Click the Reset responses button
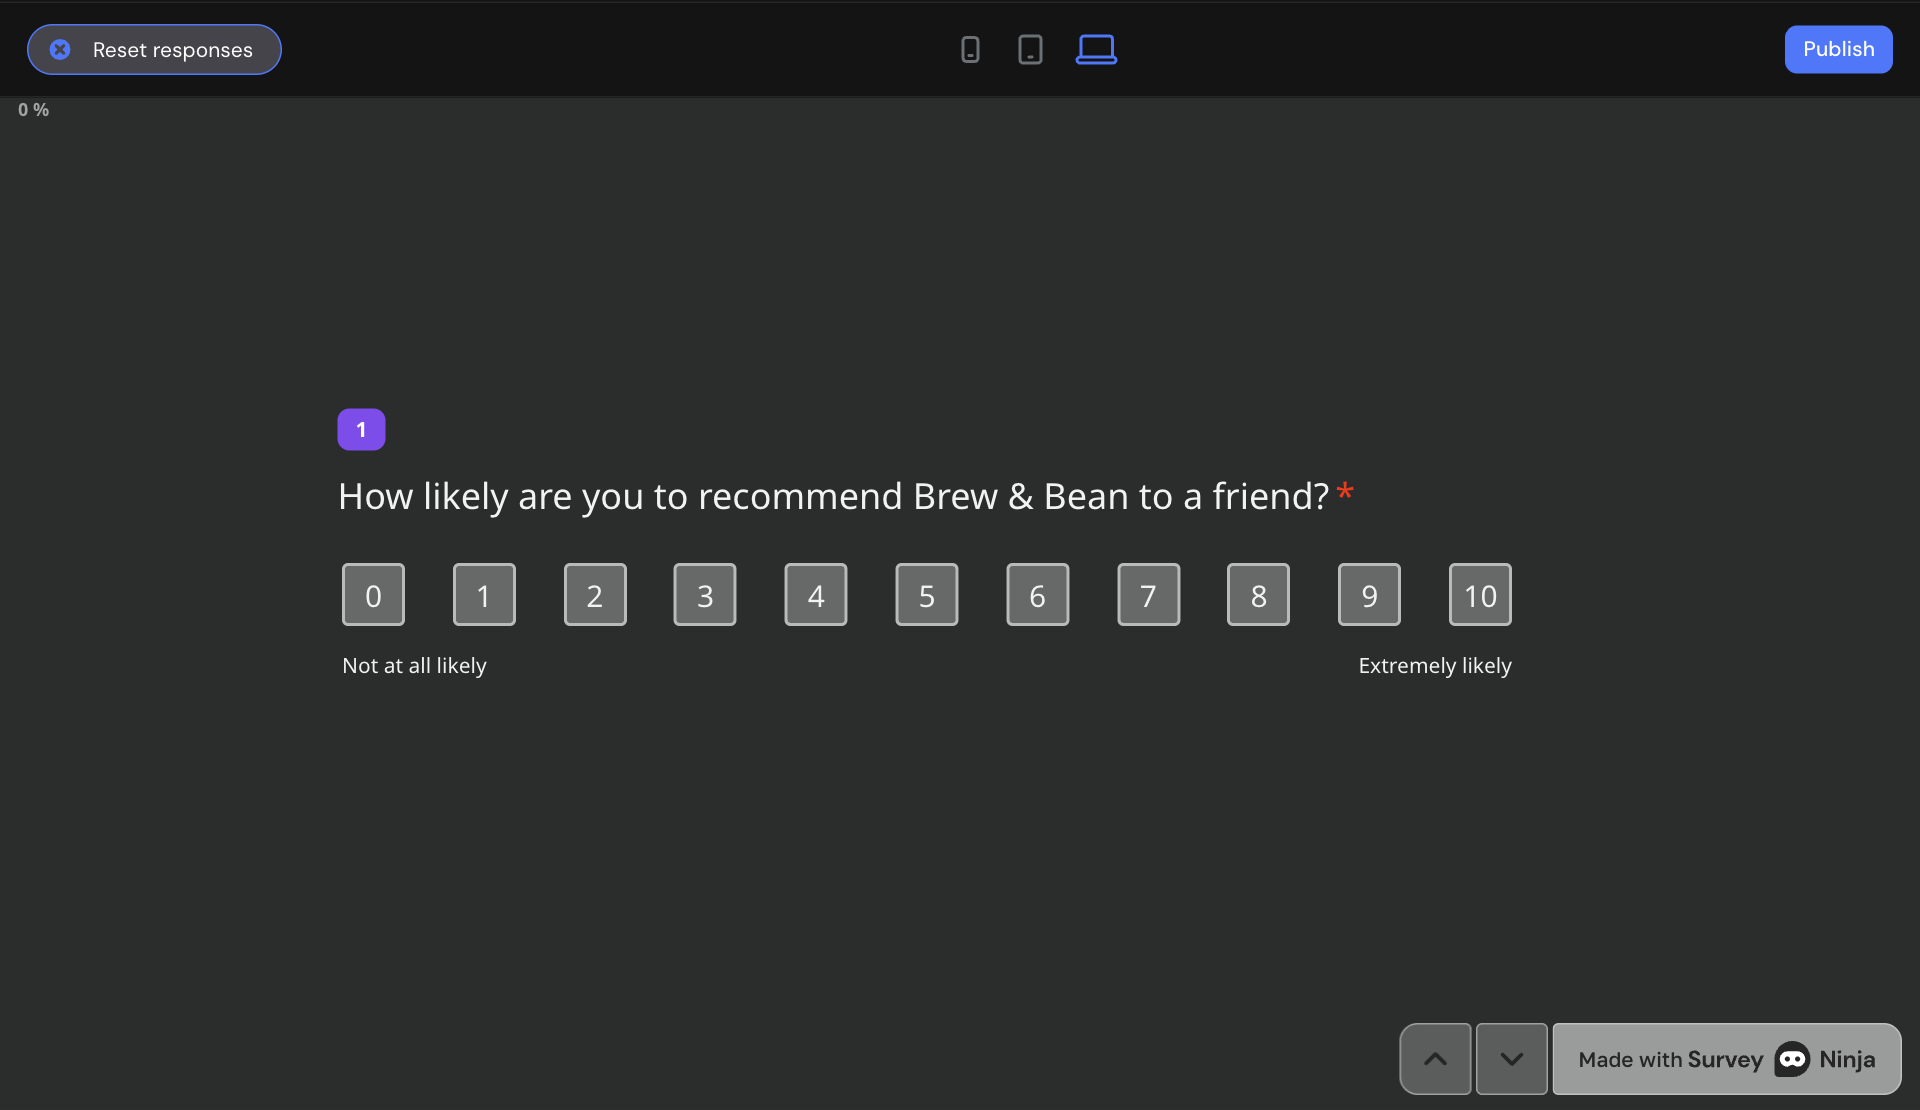Image resolution: width=1920 pixels, height=1110 pixels. [154, 50]
